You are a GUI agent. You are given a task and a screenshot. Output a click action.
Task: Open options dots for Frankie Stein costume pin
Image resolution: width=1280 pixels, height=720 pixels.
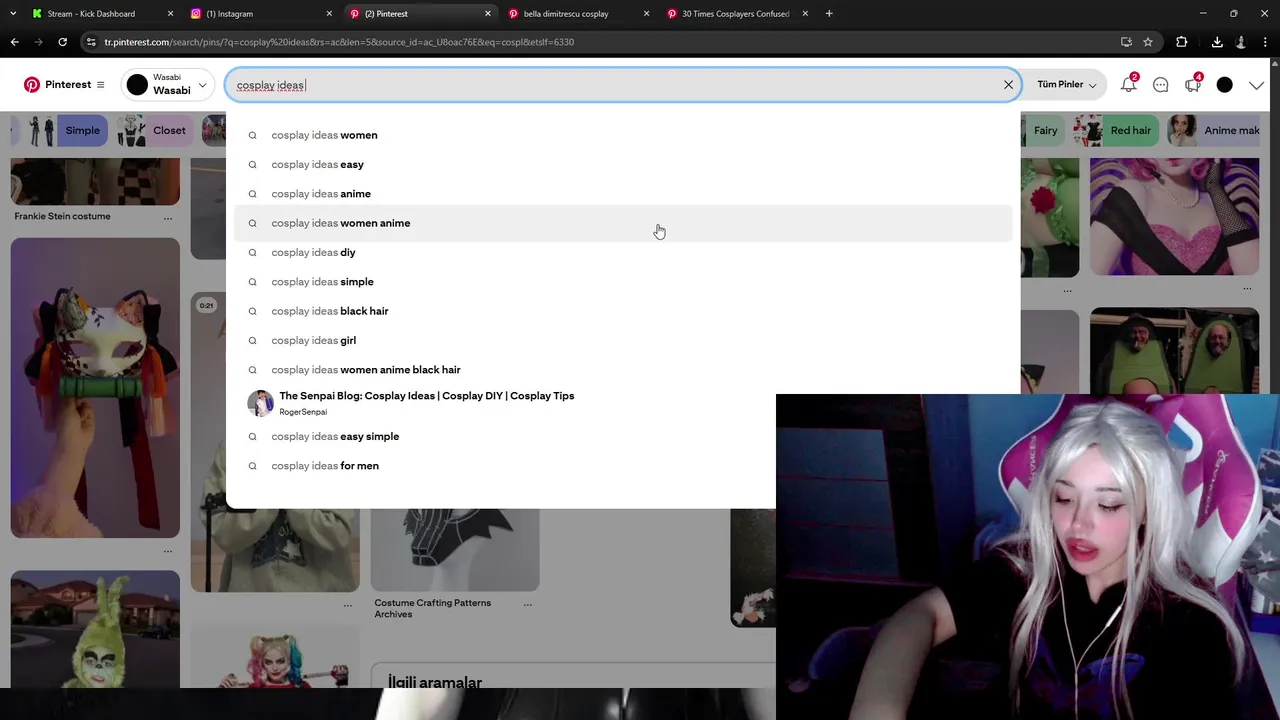pyautogui.click(x=168, y=217)
